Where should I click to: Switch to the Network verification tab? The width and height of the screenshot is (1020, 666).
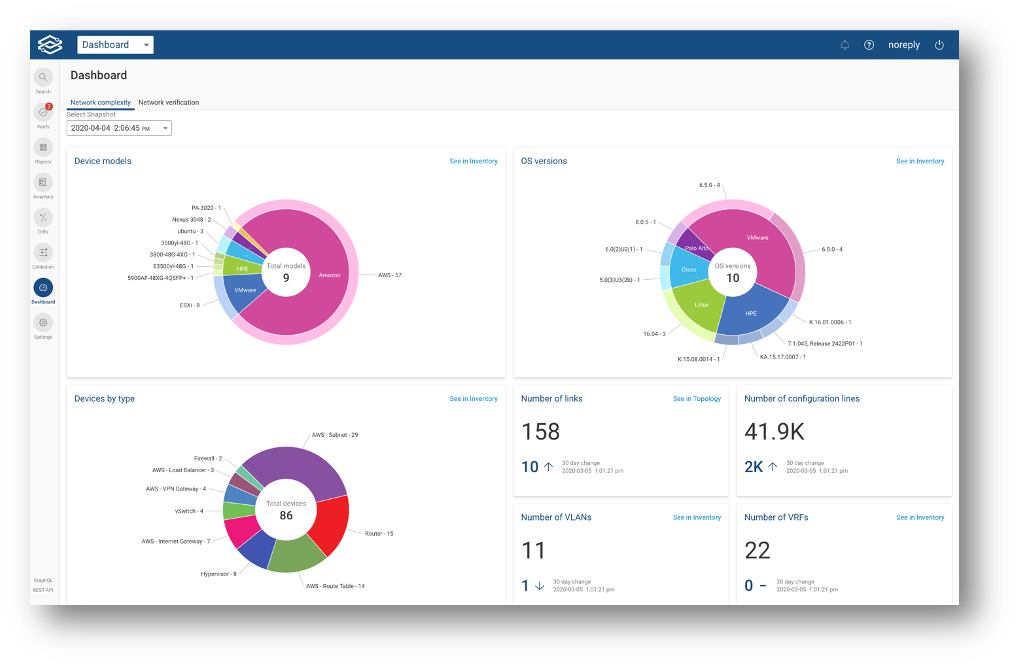168,102
